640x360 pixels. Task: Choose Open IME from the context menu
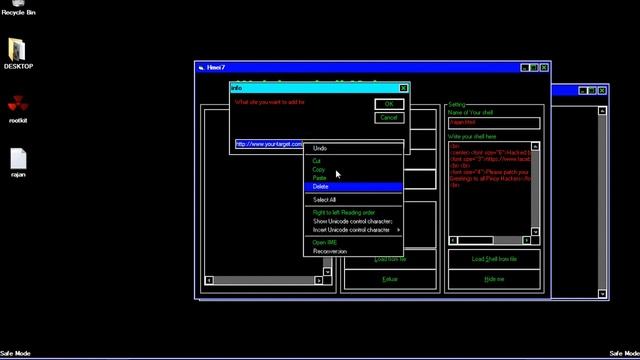(x=353, y=242)
